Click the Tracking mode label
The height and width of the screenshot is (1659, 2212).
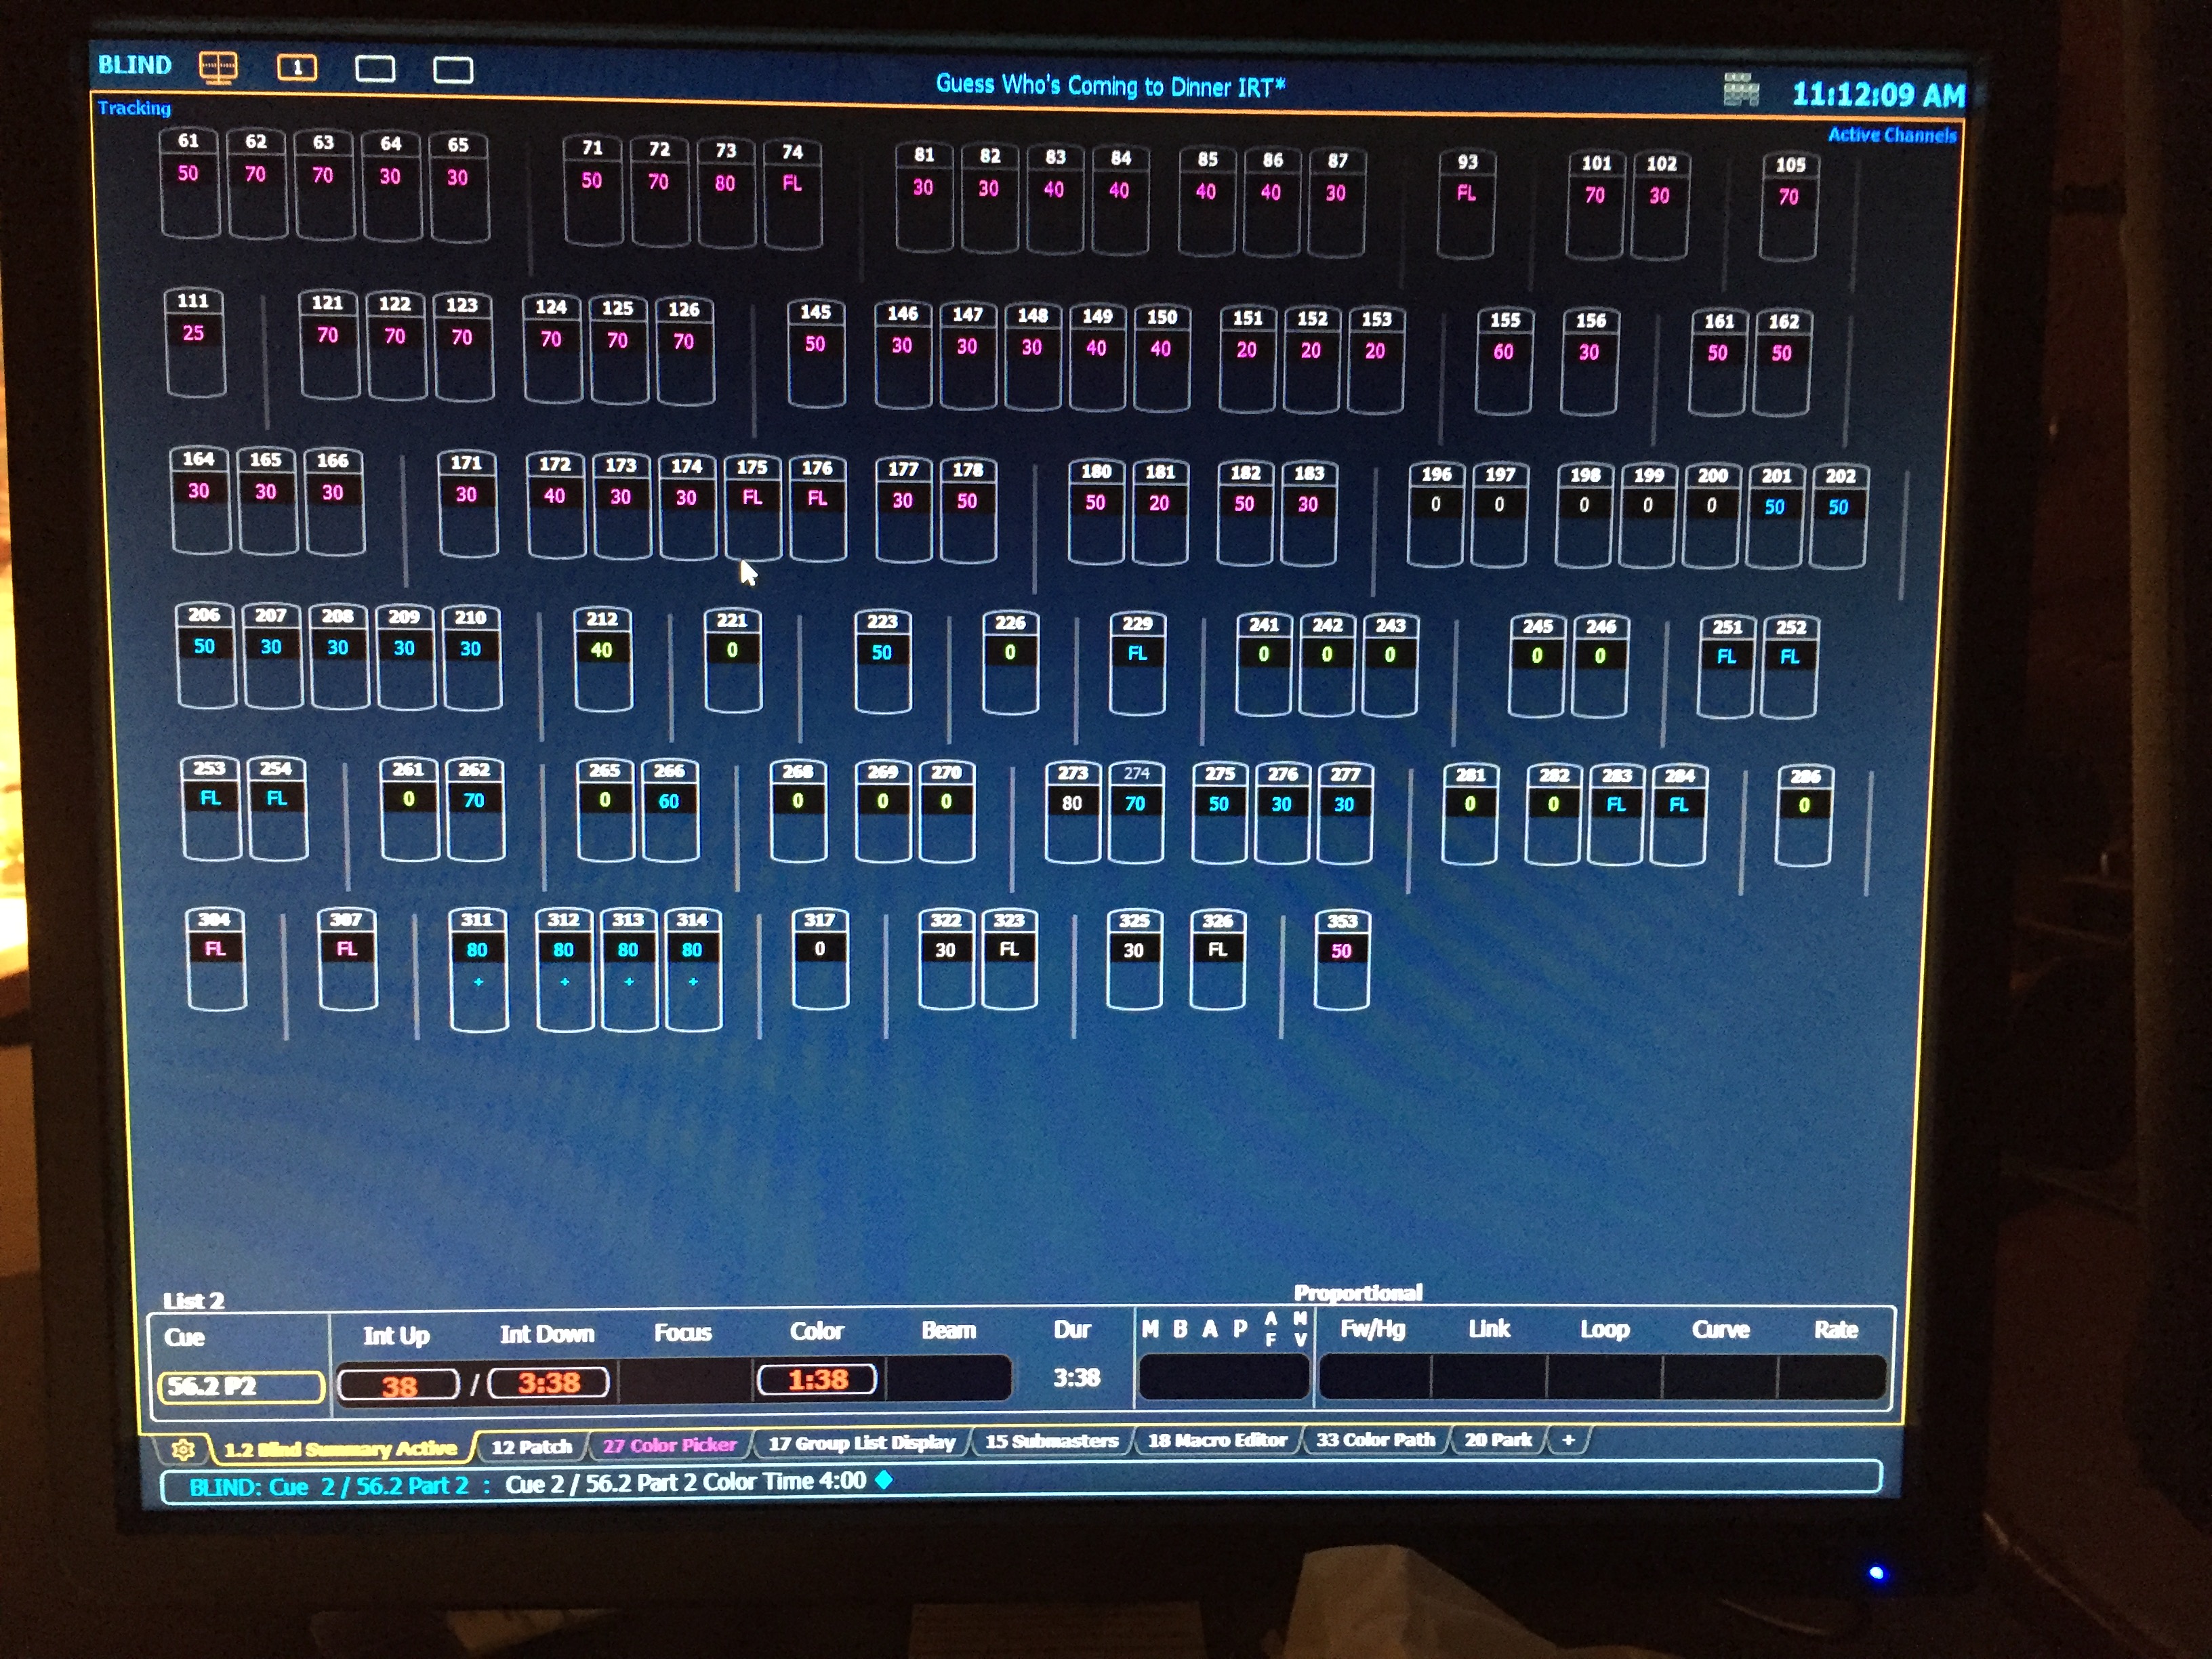[134, 108]
